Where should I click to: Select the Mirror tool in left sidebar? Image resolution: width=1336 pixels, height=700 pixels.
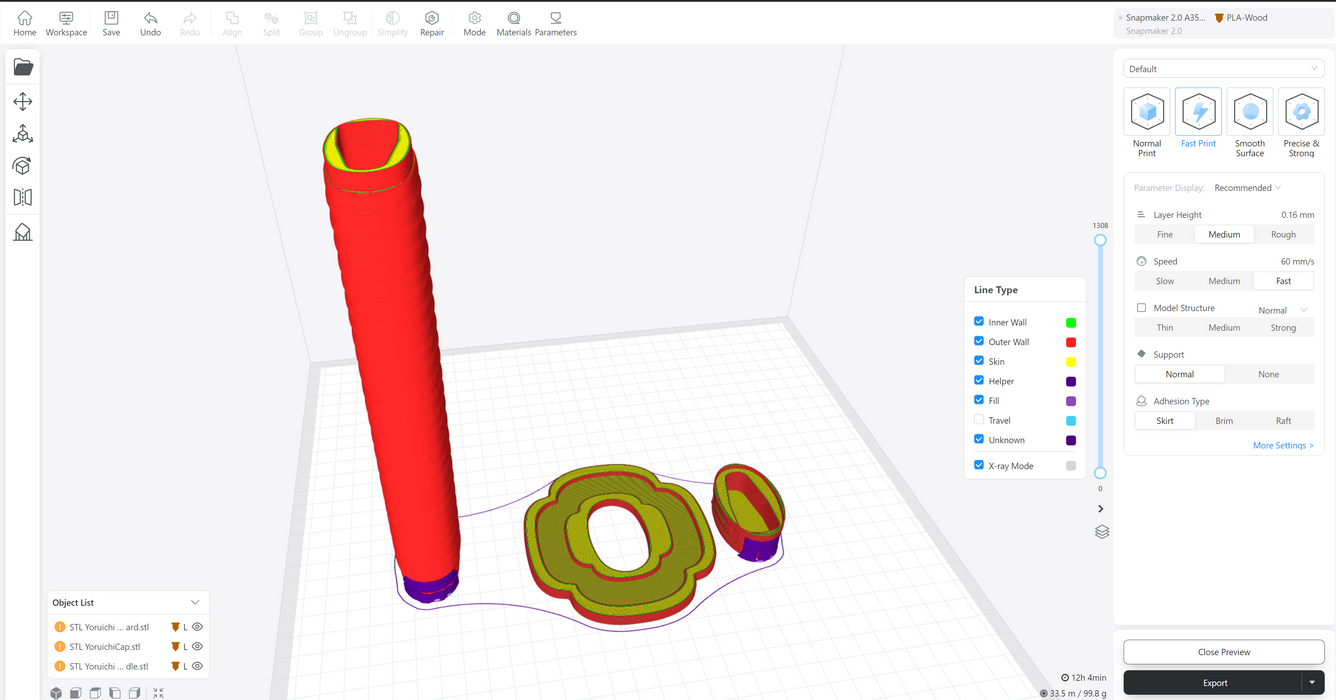(x=23, y=198)
